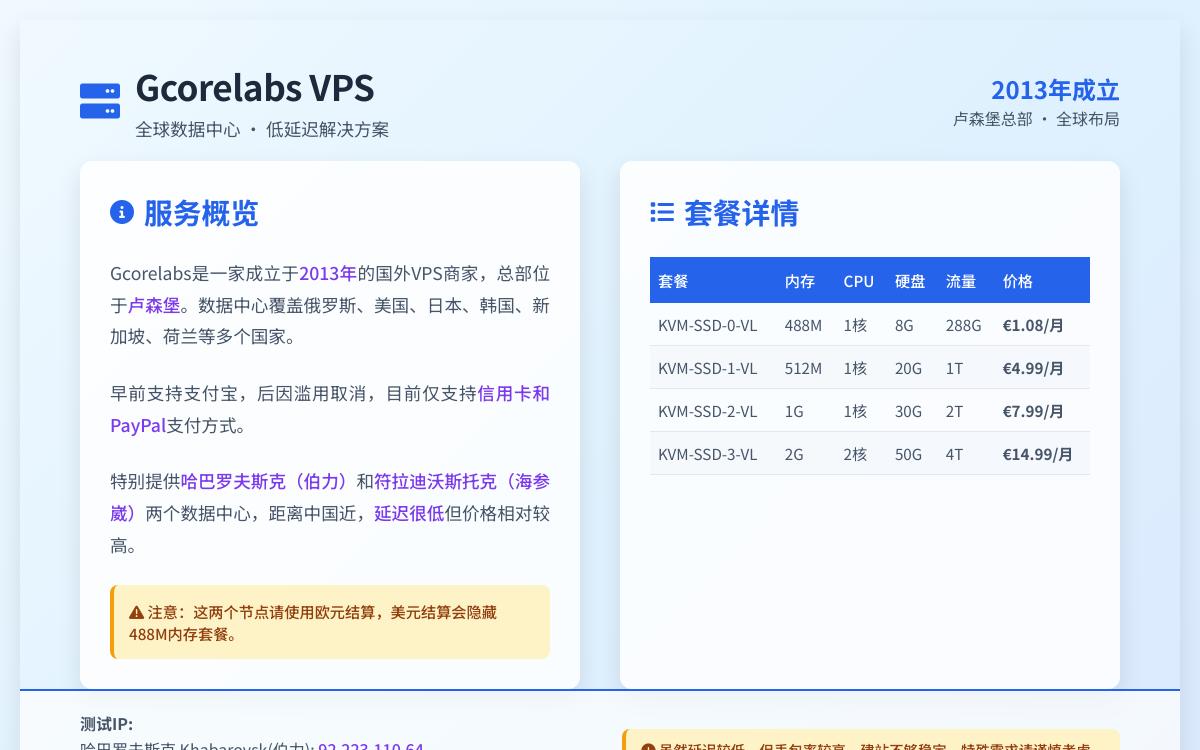The width and height of the screenshot is (1200, 750).
Task: Open the IP link 92.223.110.64
Action: [x=370, y=747]
